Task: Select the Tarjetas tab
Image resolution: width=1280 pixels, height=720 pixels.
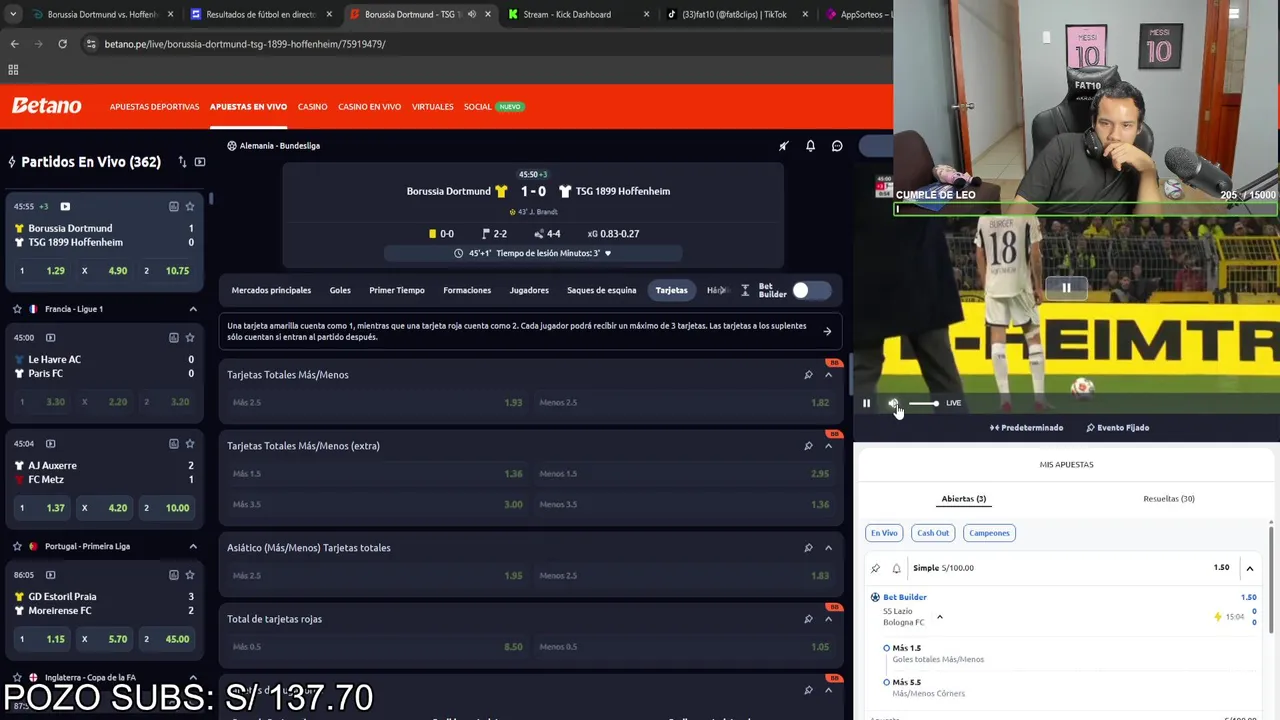Action: (671, 290)
